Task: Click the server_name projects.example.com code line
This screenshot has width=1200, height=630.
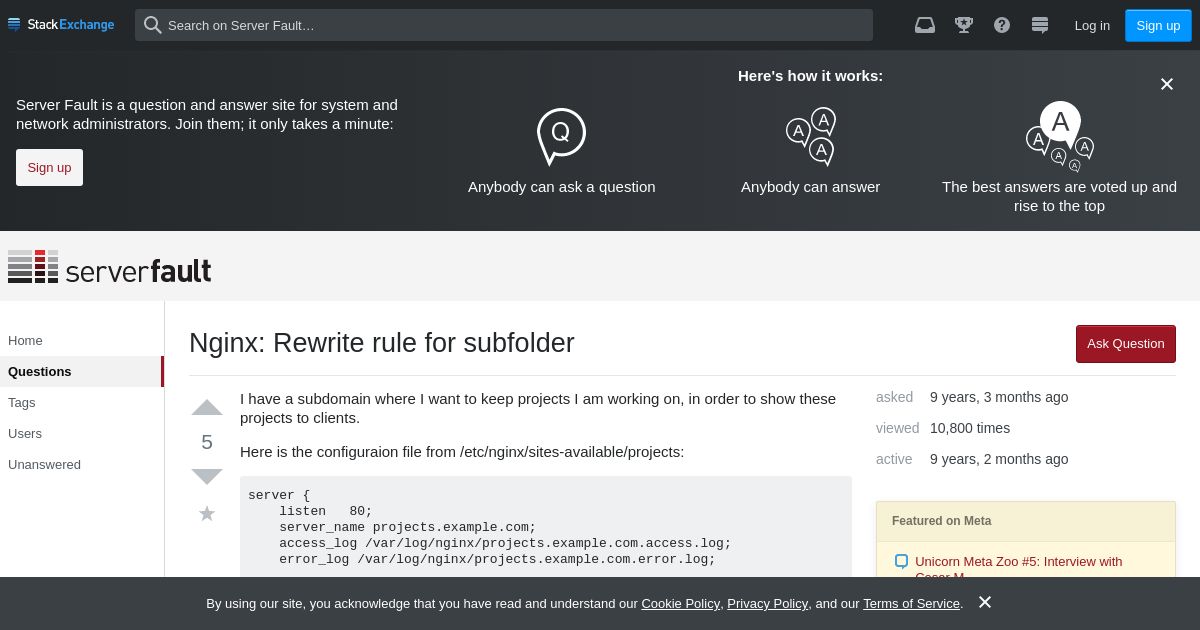Action: [x=408, y=527]
